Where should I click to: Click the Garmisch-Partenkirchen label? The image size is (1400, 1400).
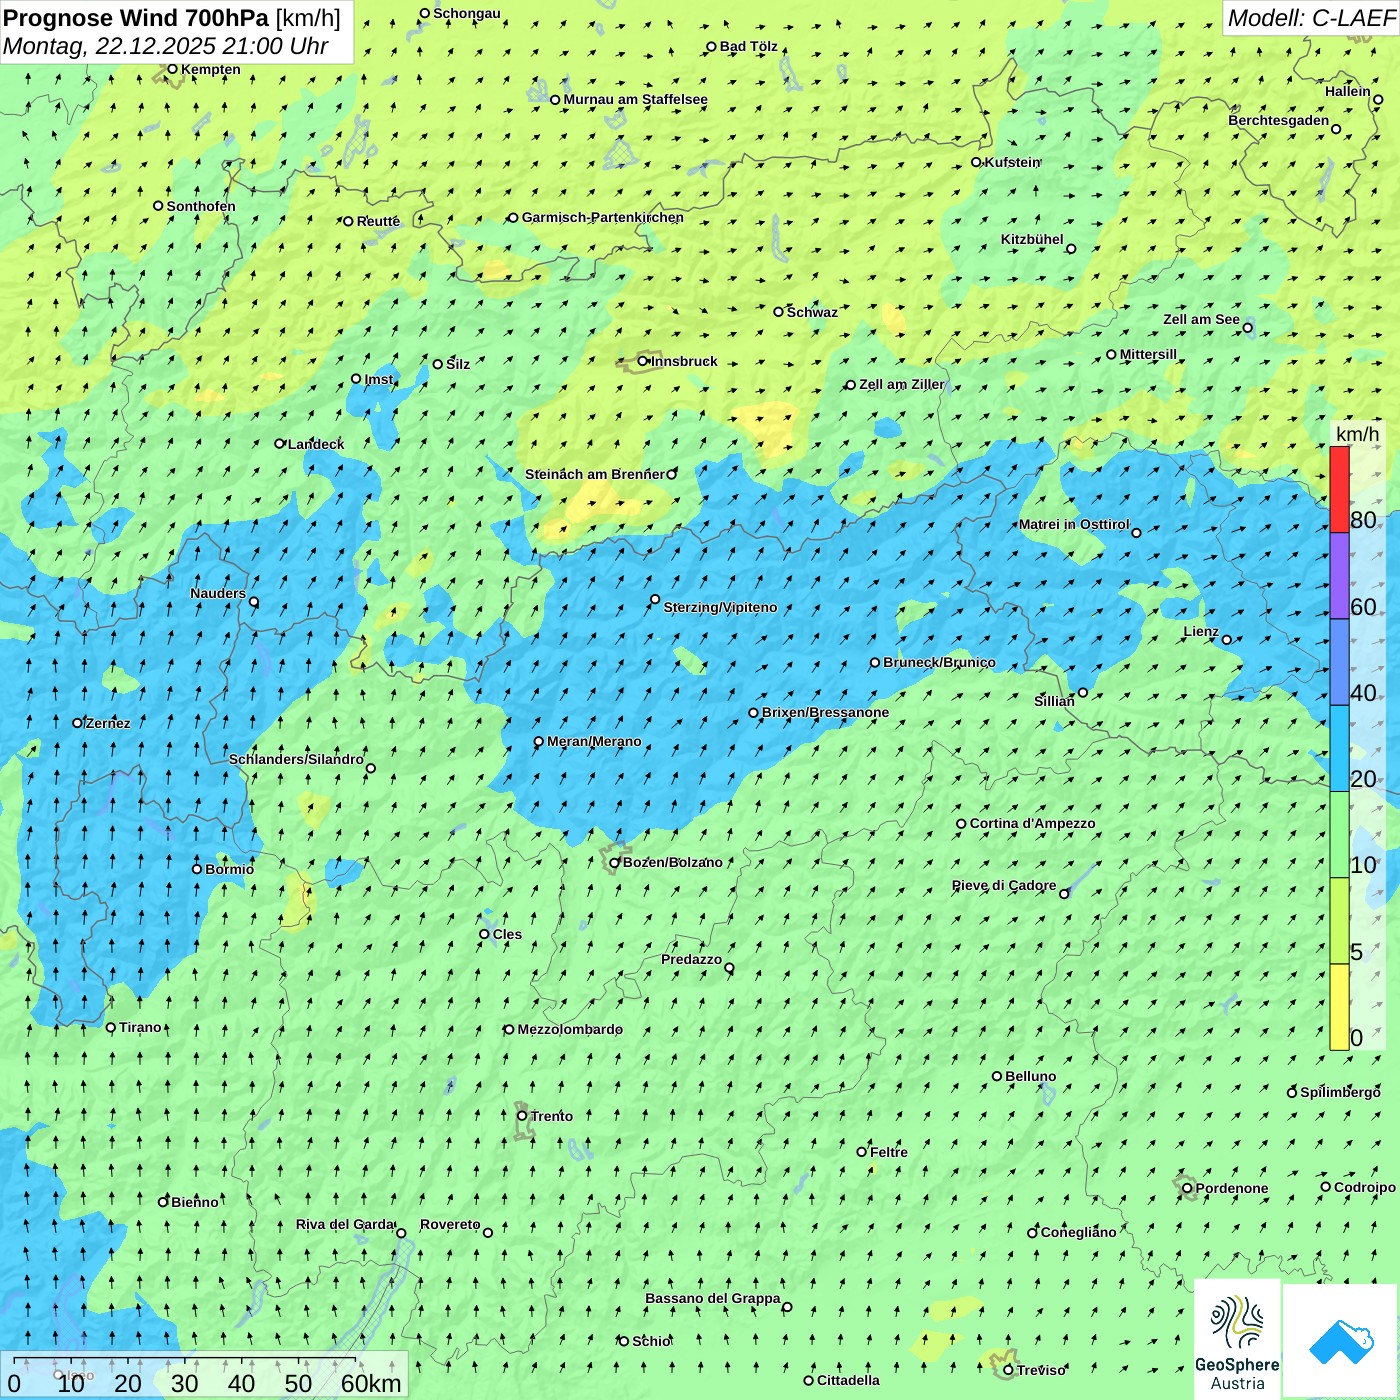point(602,217)
